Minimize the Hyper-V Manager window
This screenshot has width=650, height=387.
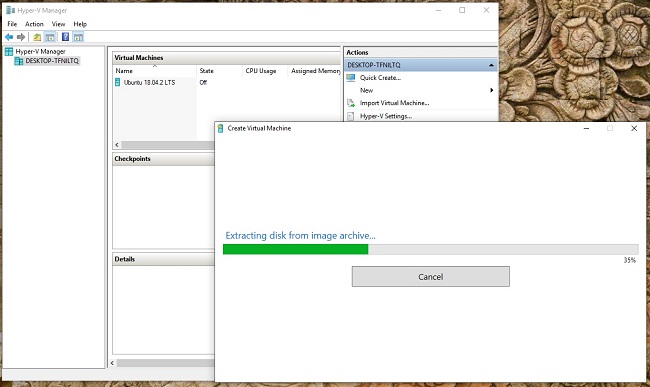(439, 10)
